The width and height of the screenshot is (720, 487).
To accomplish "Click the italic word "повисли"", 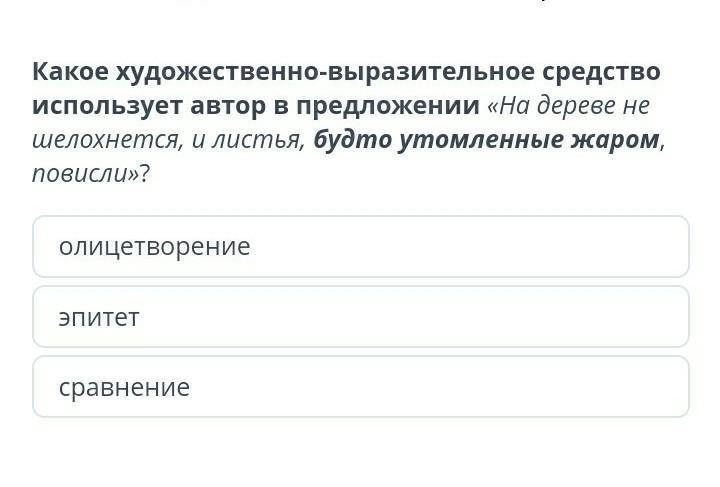I will (78, 174).
